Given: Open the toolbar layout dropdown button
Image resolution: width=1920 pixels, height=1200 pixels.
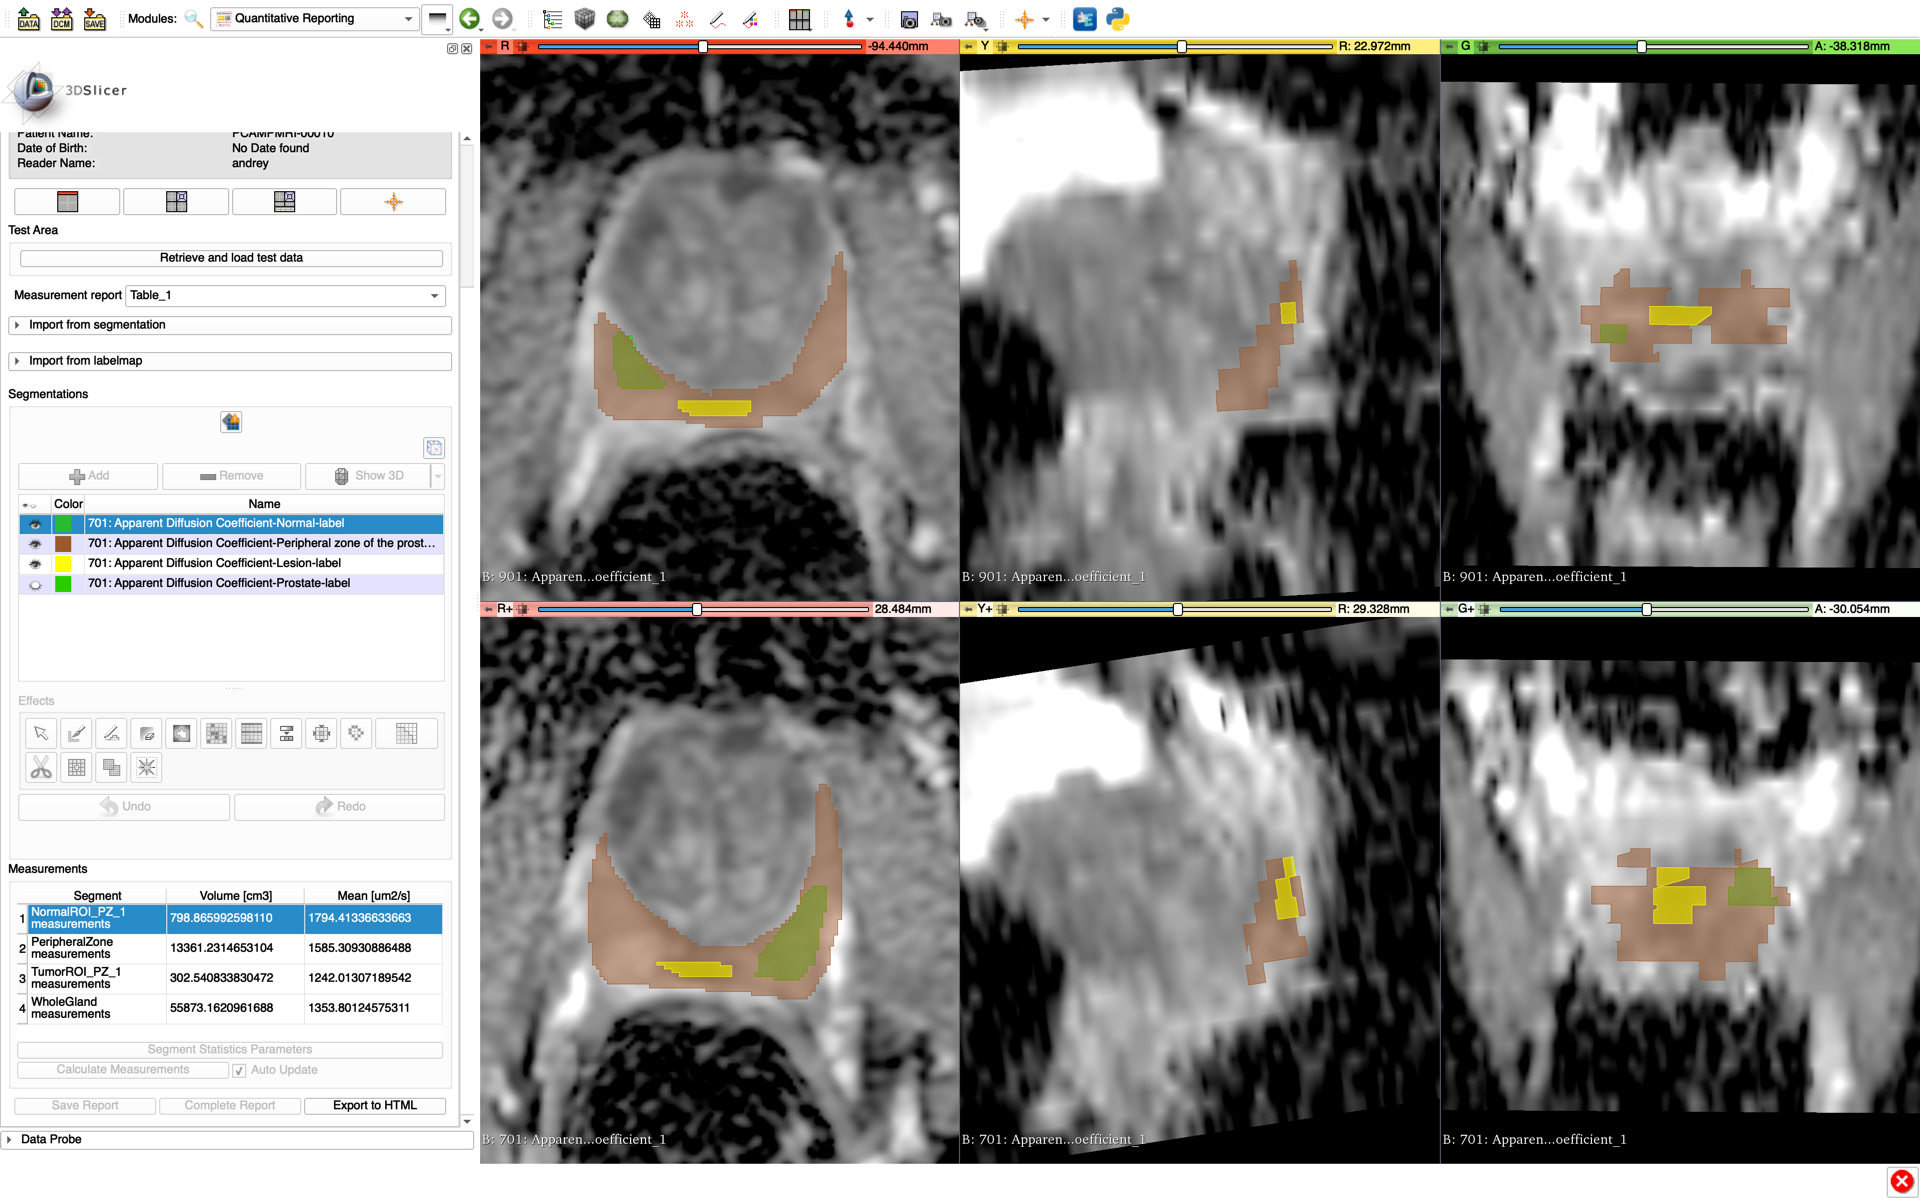Looking at the screenshot, I should (438, 19).
